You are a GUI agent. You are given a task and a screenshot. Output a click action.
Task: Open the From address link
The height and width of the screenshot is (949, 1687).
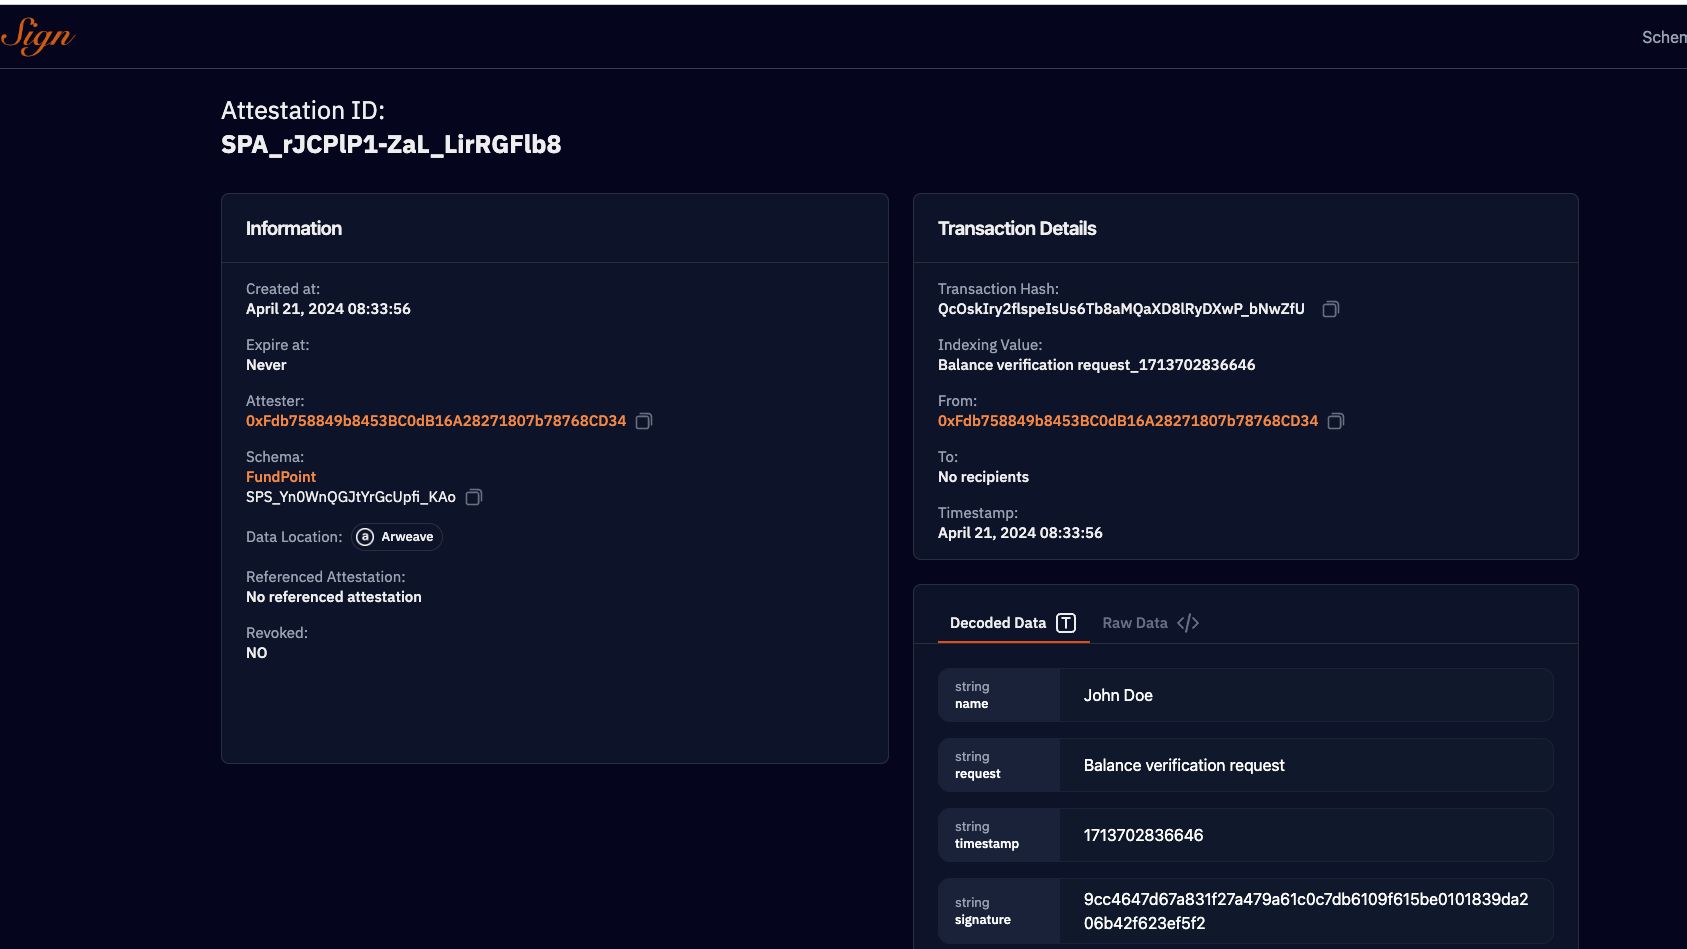click(x=1128, y=421)
